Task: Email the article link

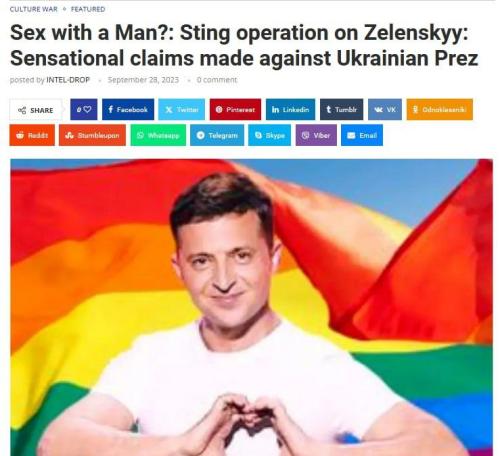Action: click(x=362, y=135)
